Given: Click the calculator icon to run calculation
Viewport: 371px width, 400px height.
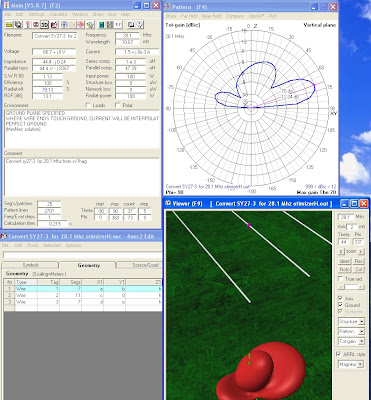Looking at the screenshot, I should coord(54,25).
